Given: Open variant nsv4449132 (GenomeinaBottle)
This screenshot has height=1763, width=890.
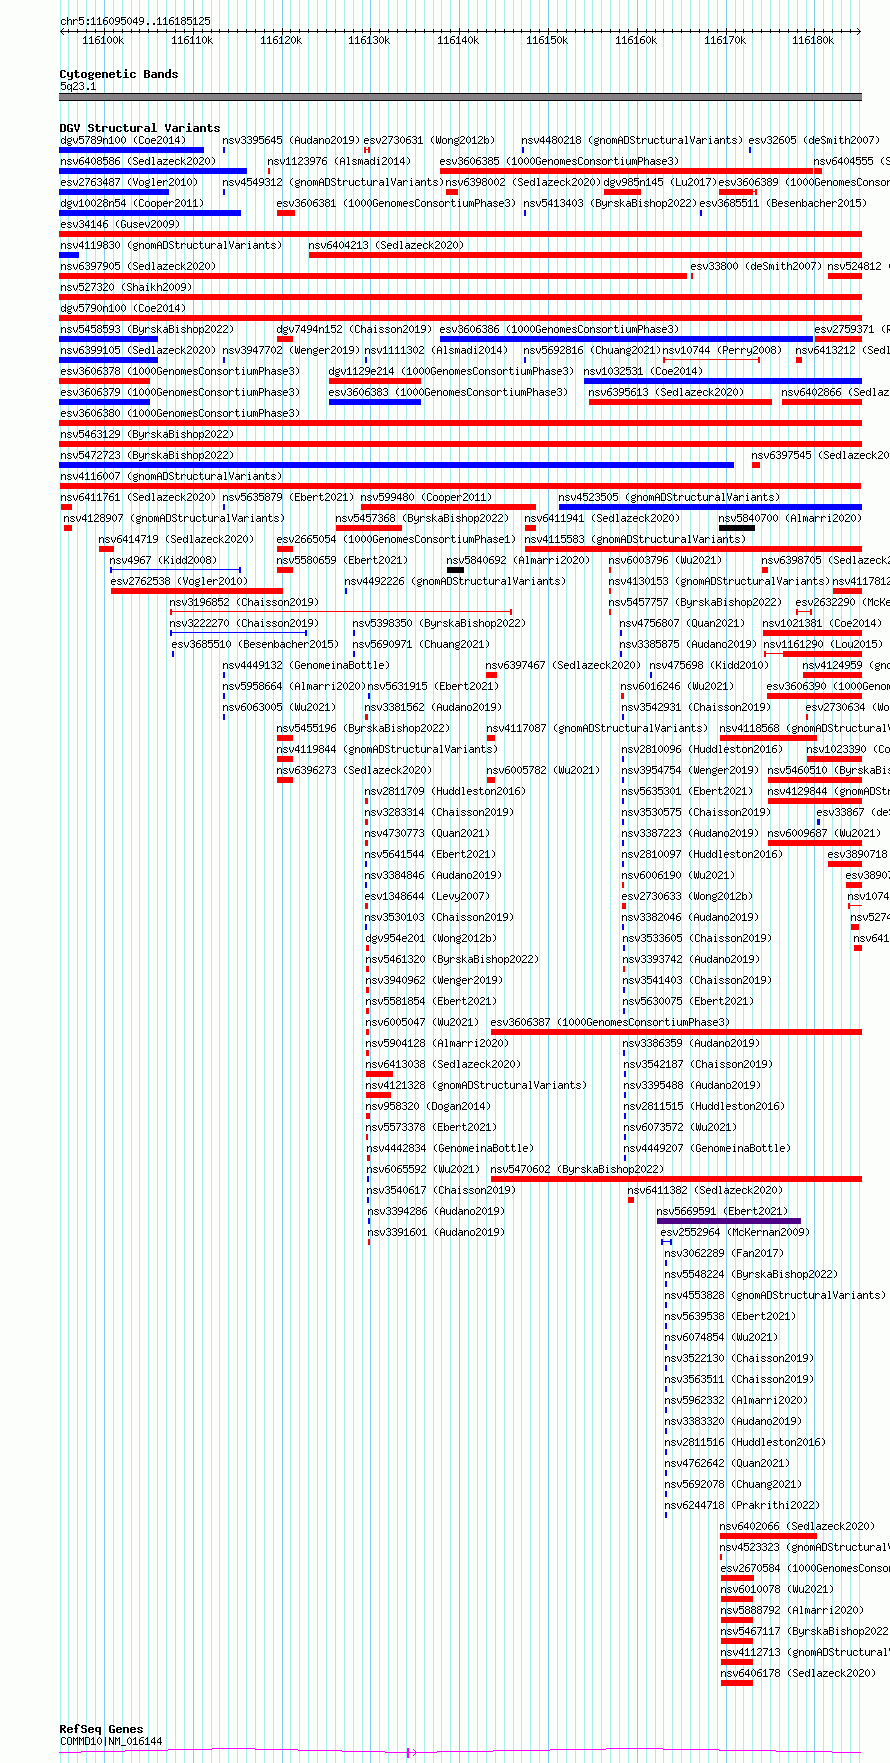Looking at the screenshot, I should [x=306, y=665].
